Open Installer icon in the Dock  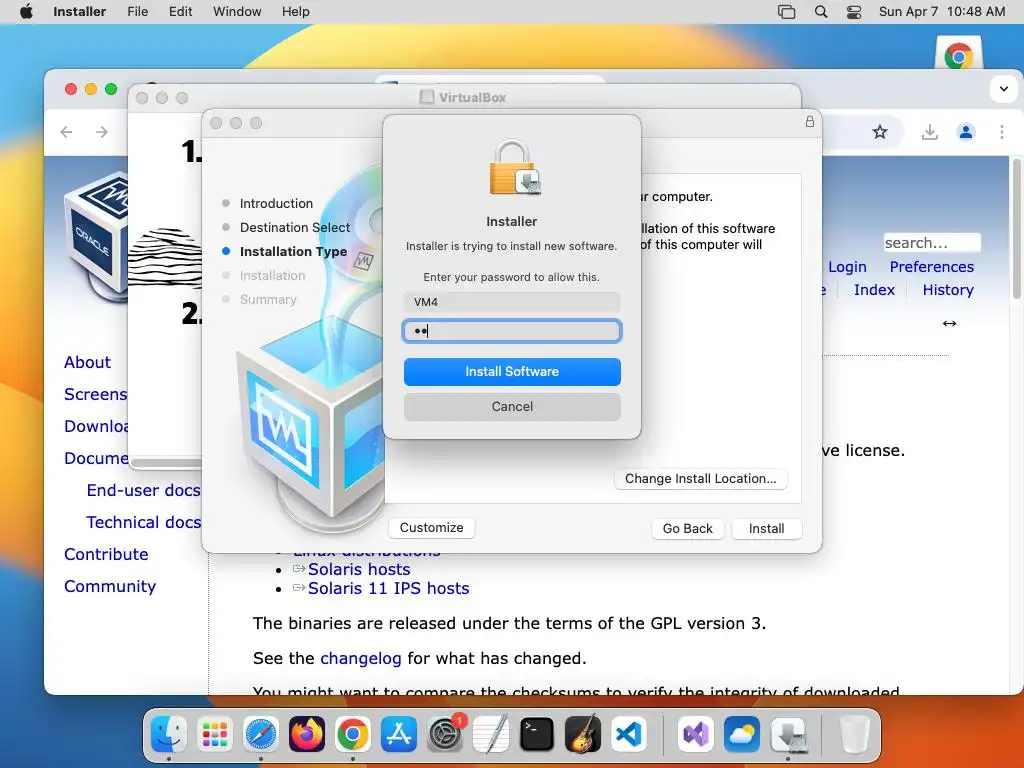(788, 734)
